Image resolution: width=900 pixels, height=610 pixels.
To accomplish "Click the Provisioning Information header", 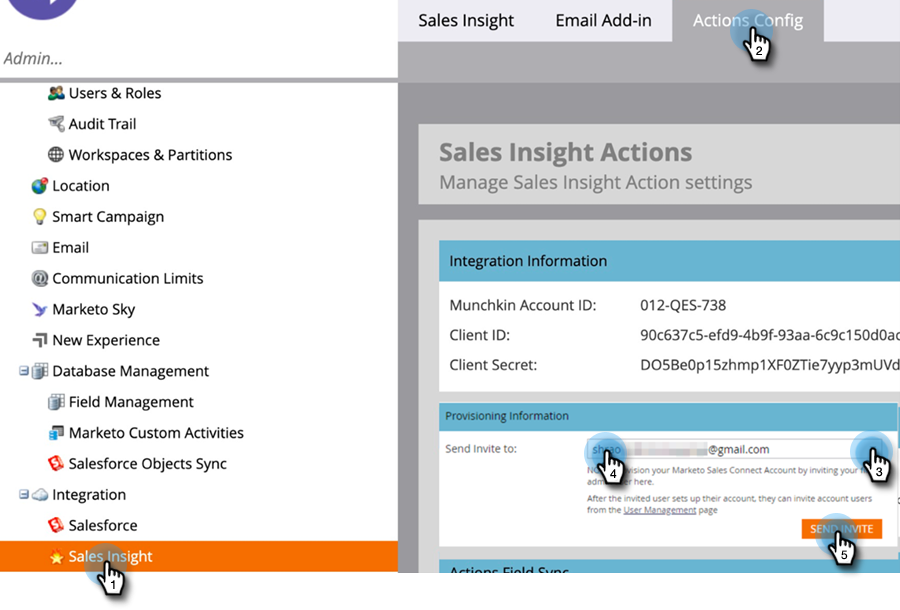I will [x=668, y=416].
